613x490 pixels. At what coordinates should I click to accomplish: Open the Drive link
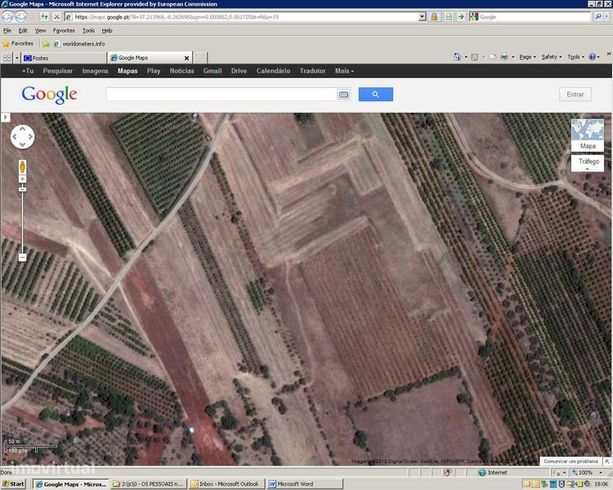click(x=238, y=71)
